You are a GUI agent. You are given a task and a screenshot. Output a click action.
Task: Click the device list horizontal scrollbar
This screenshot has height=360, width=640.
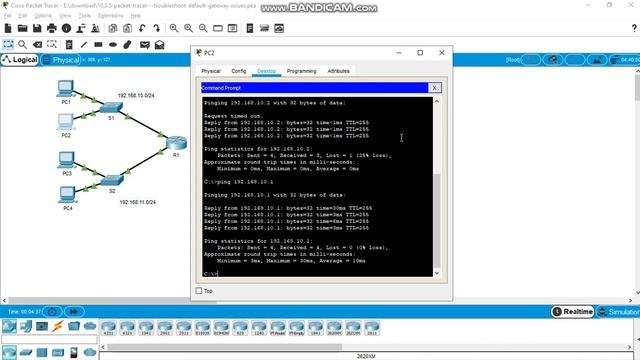point(224,347)
